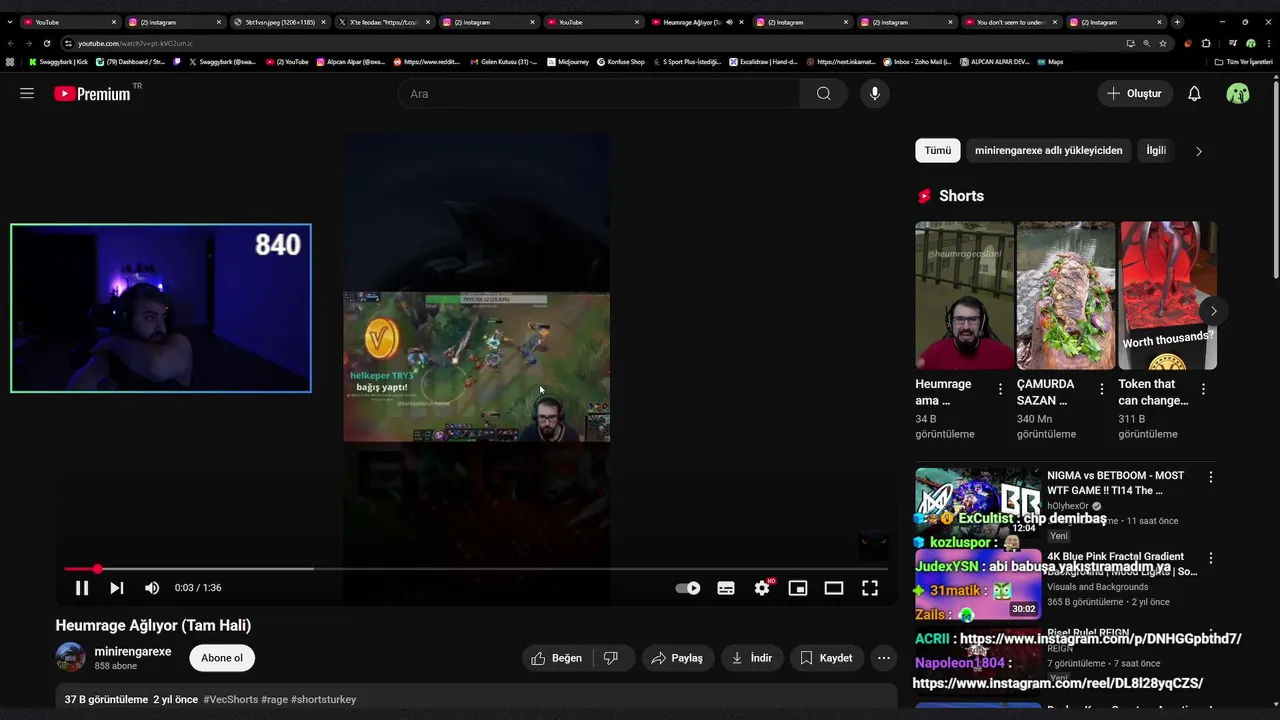Select the Tümü filter chip
This screenshot has height=720, width=1280.
[938, 150]
